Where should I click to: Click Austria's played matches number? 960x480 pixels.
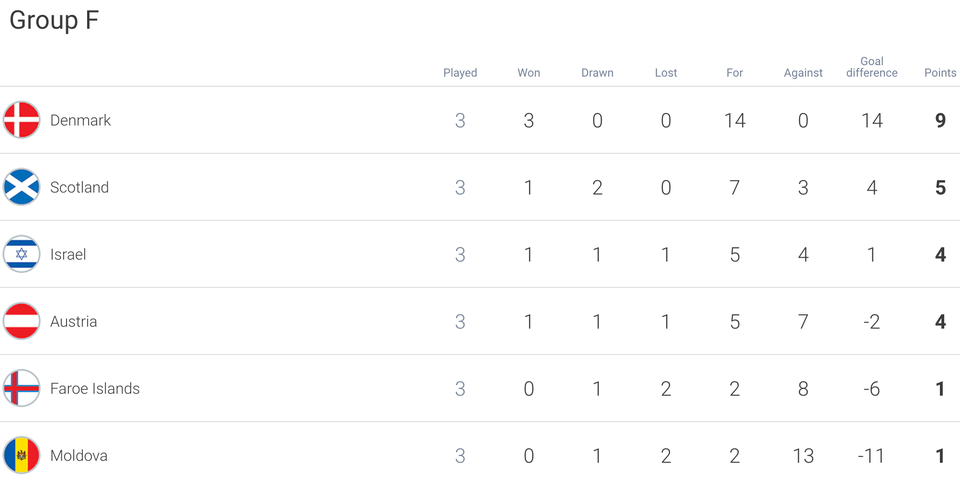(x=460, y=322)
